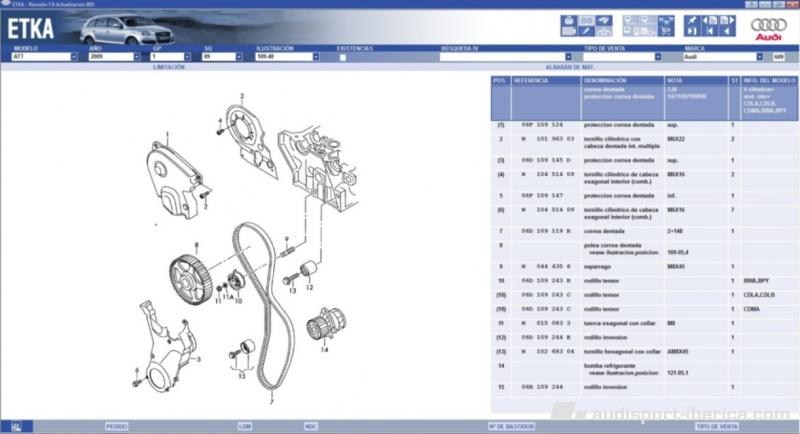Click the skip-forward bar arrow icon
Screen dimensions: 800x434
pos(693,31)
